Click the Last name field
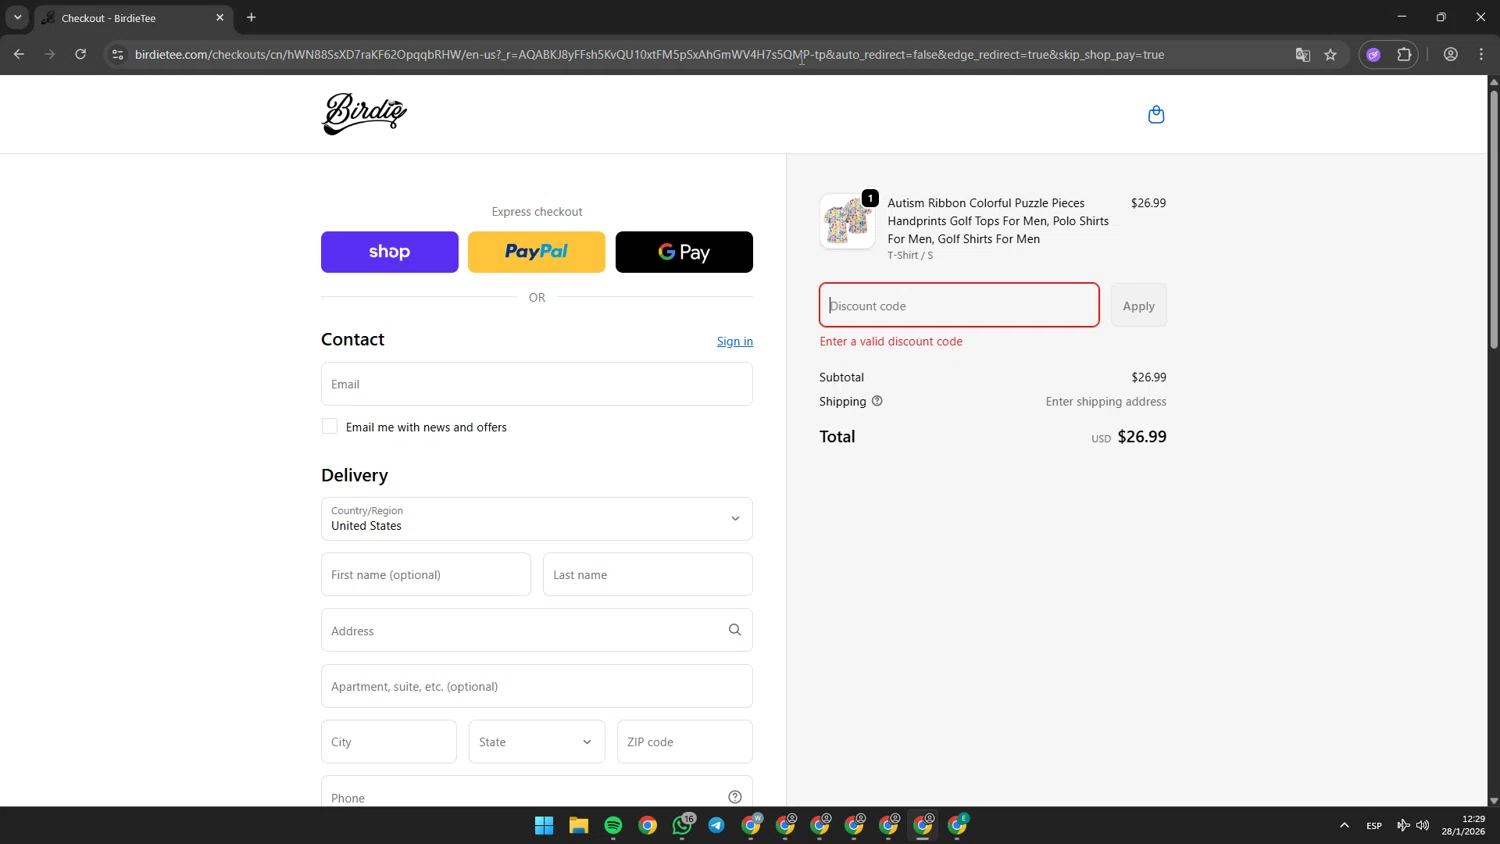This screenshot has height=844, width=1500. click(648, 575)
